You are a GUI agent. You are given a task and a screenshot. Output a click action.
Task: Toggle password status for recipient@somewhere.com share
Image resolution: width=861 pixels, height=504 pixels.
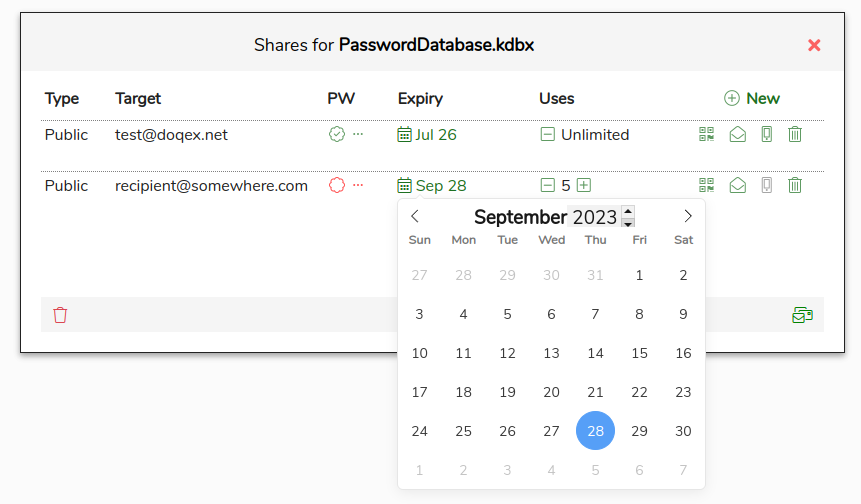pyautogui.click(x=337, y=185)
